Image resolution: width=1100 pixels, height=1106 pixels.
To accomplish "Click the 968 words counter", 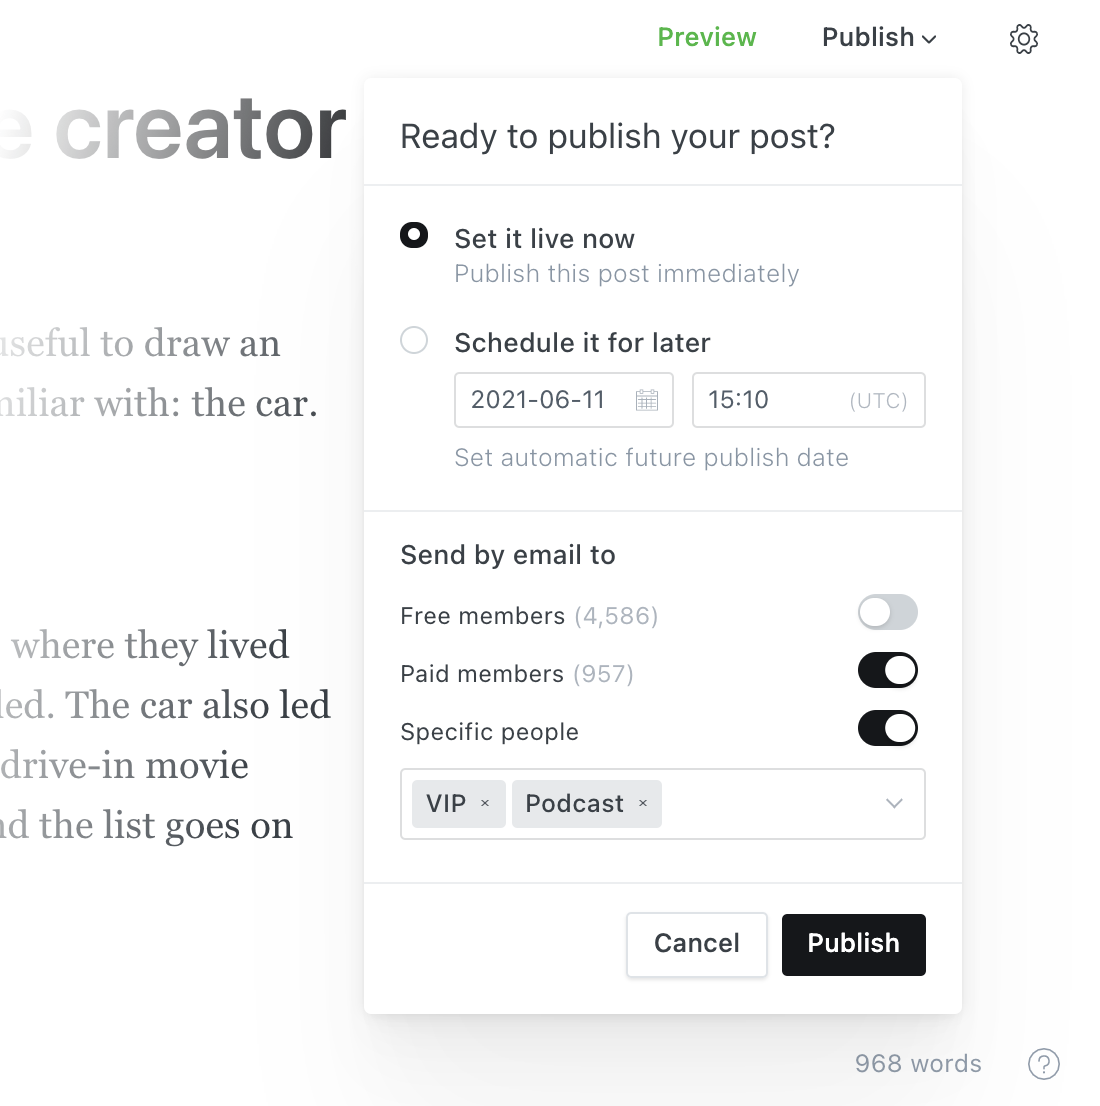I will click(x=918, y=1064).
